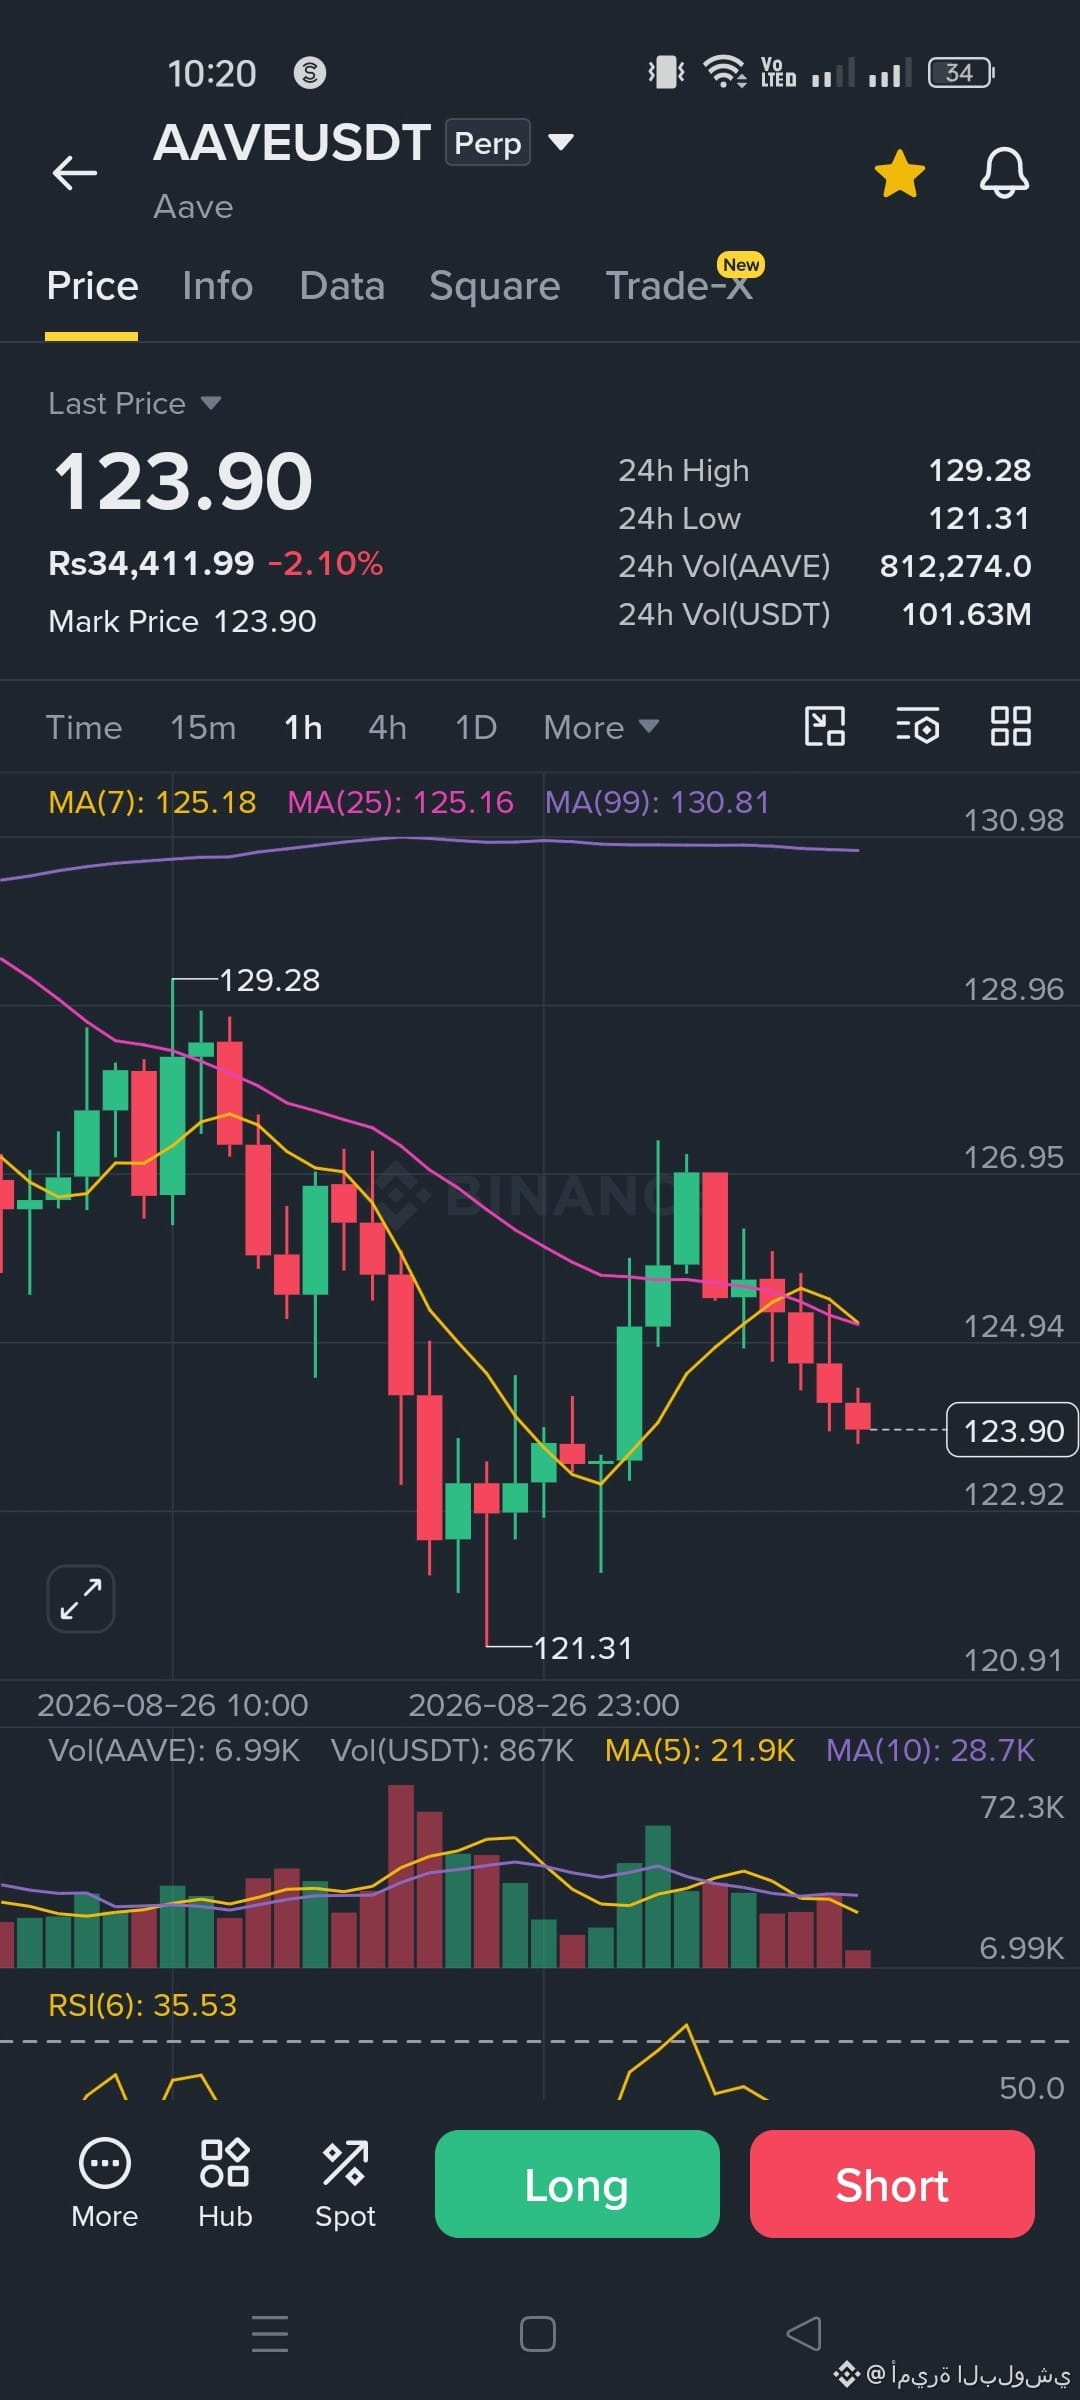The width and height of the screenshot is (1080, 2400).
Task: Tap the green Long button
Action: [577, 2184]
